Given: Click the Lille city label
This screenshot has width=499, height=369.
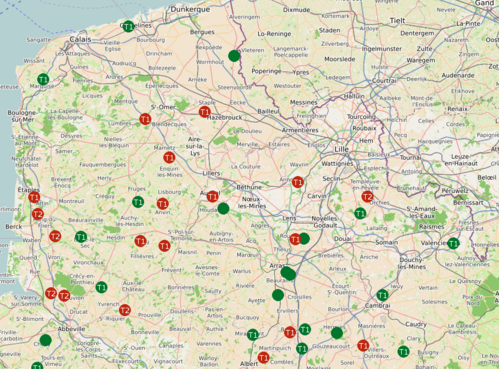Looking at the screenshot, I should pyautogui.click(x=341, y=150).
